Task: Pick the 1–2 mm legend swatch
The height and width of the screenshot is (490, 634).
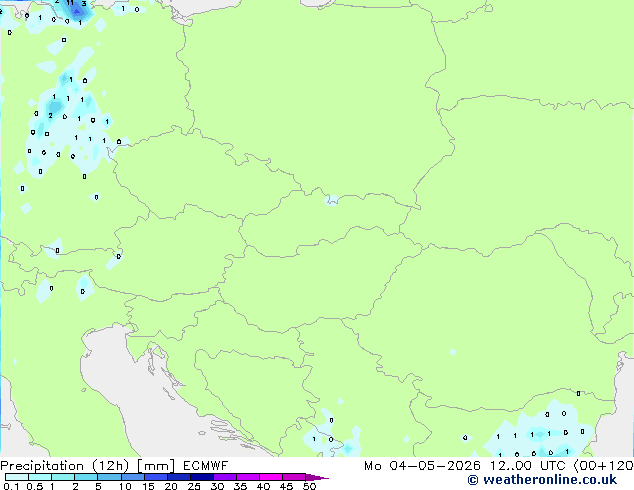Action: point(63,477)
